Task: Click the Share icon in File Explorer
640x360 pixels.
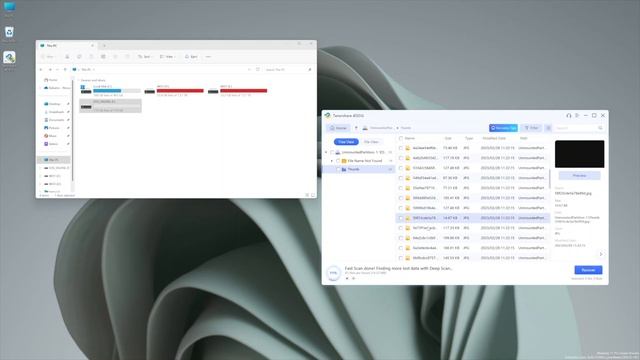Action: tap(115, 57)
